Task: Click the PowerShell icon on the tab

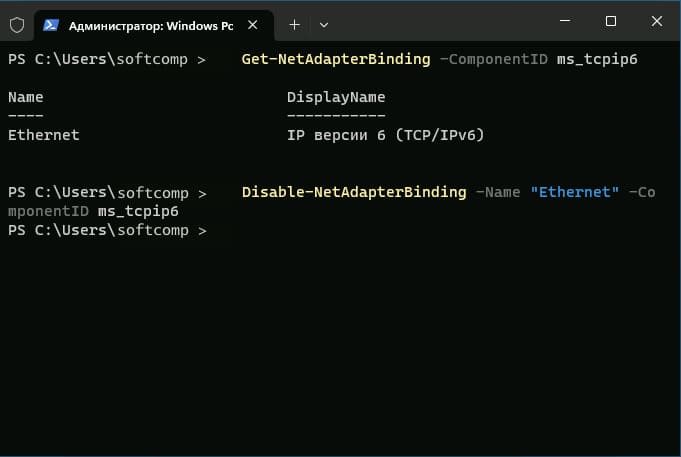Action: point(51,25)
